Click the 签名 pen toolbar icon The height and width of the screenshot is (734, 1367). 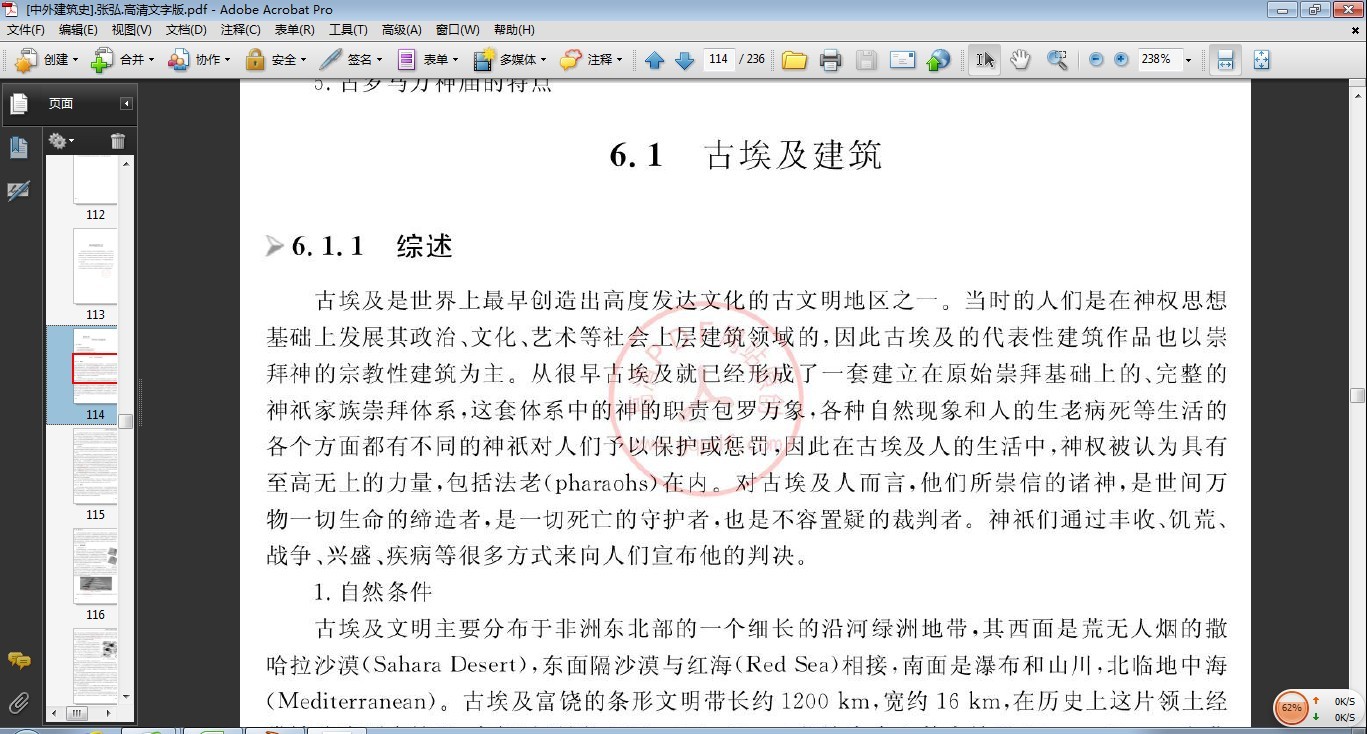tap(332, 60)
